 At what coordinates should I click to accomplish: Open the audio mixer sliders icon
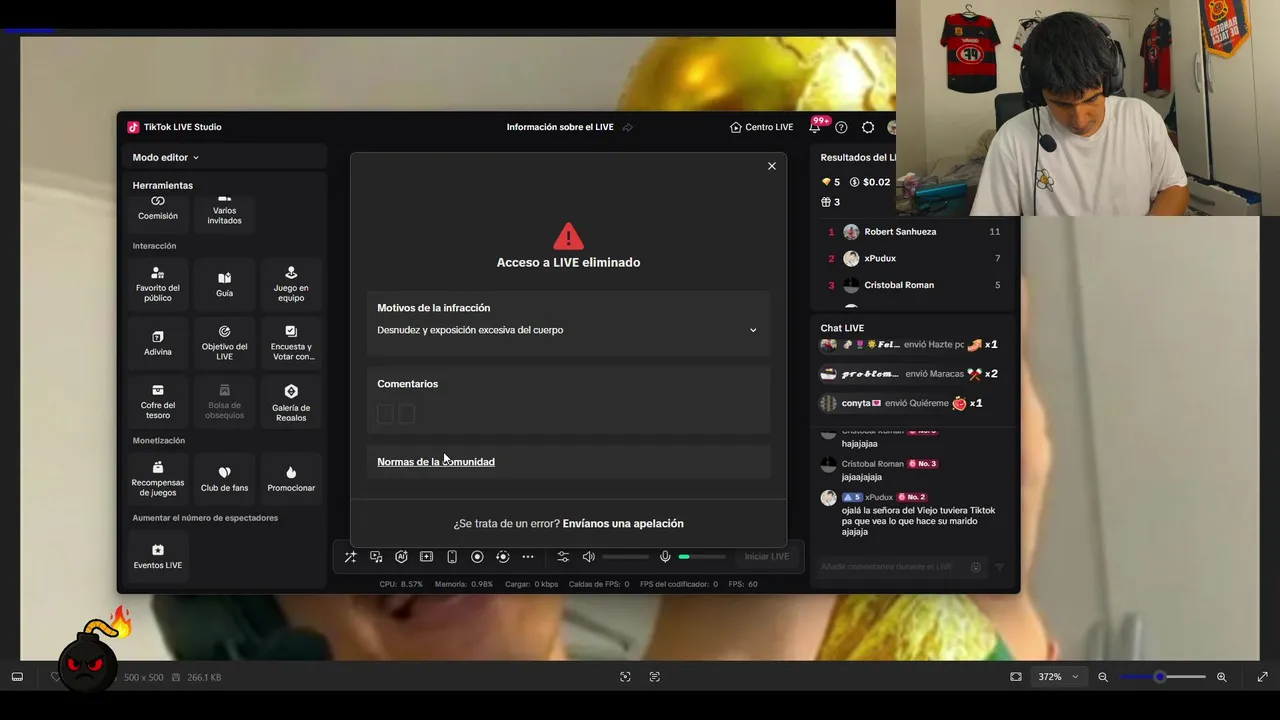click(x=563, y=557)
